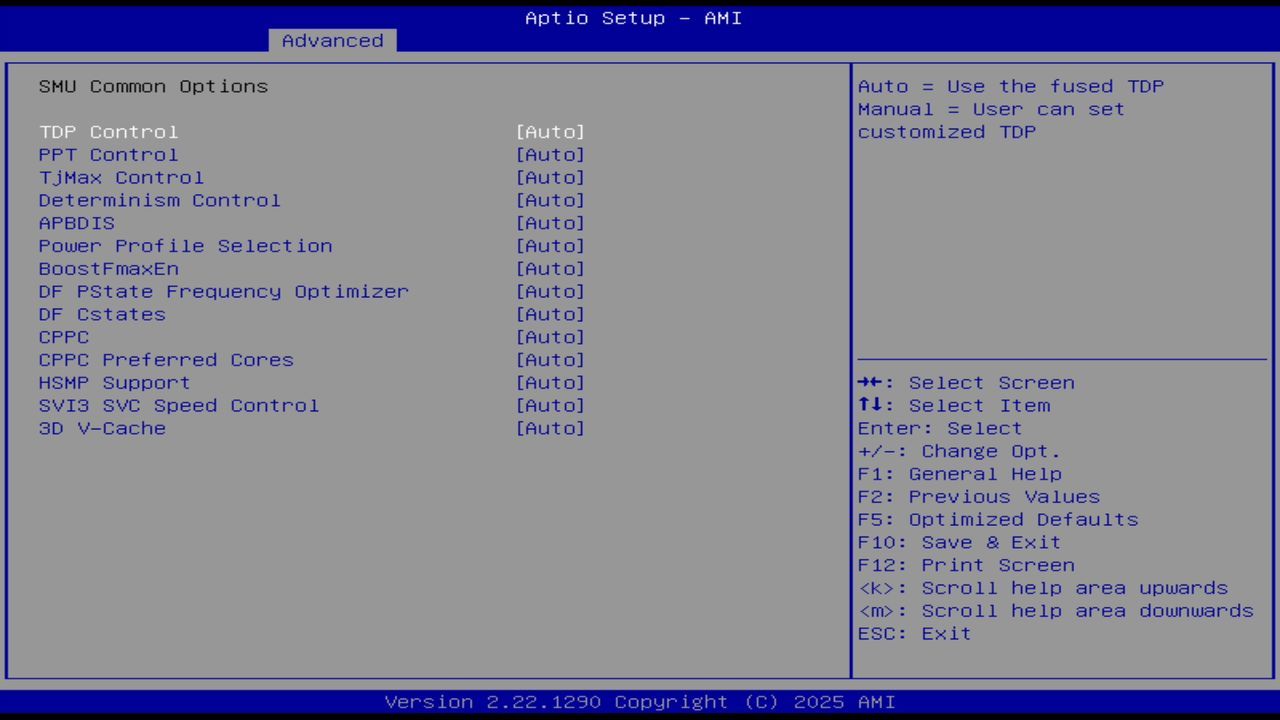Open the DF Cstates [Auto] value

point(550,314)
